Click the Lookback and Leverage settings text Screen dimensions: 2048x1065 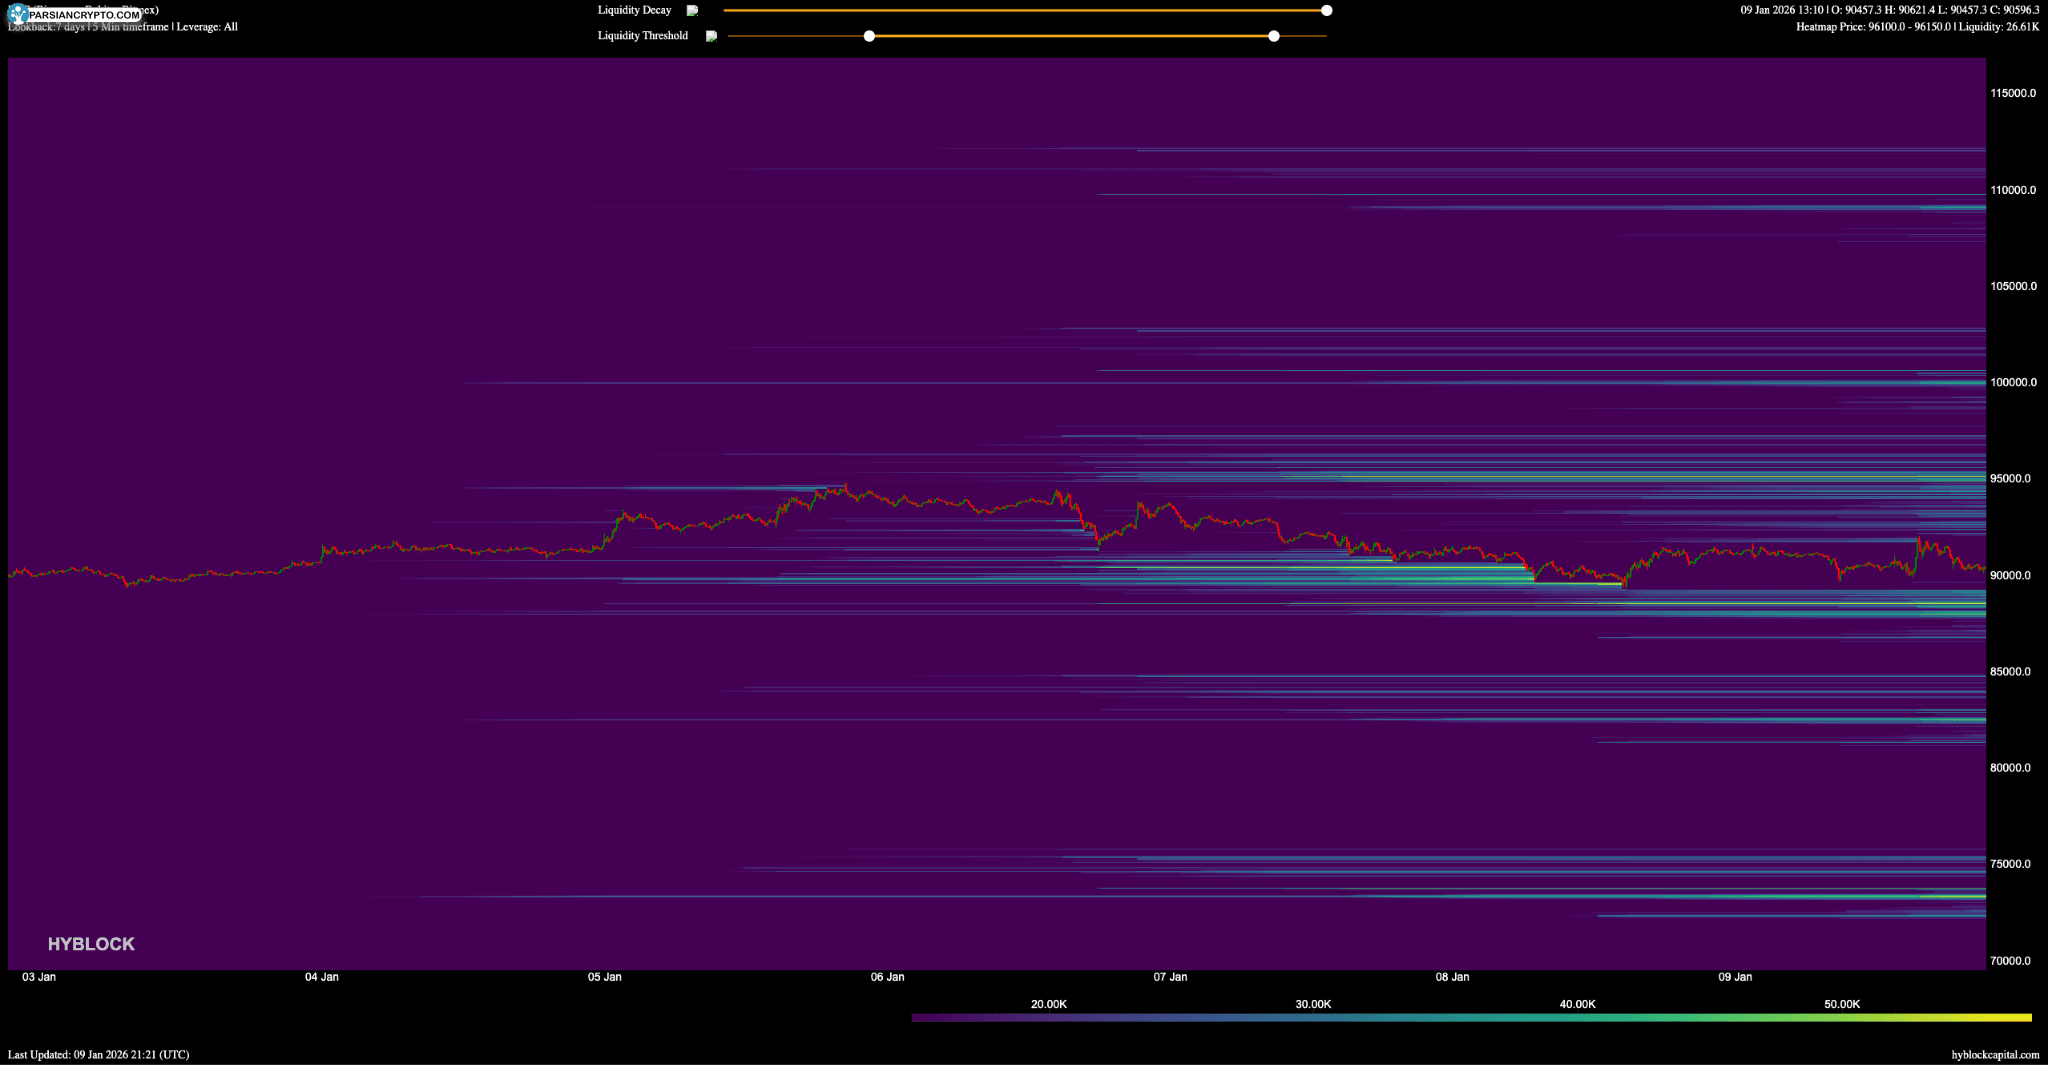(x=123, y=27)
